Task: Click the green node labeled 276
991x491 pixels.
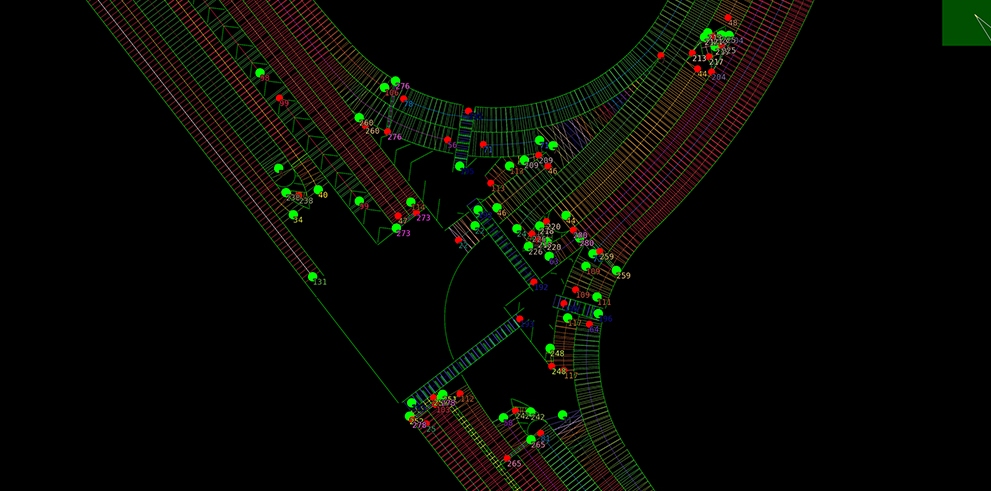Action: click(395, 81)
